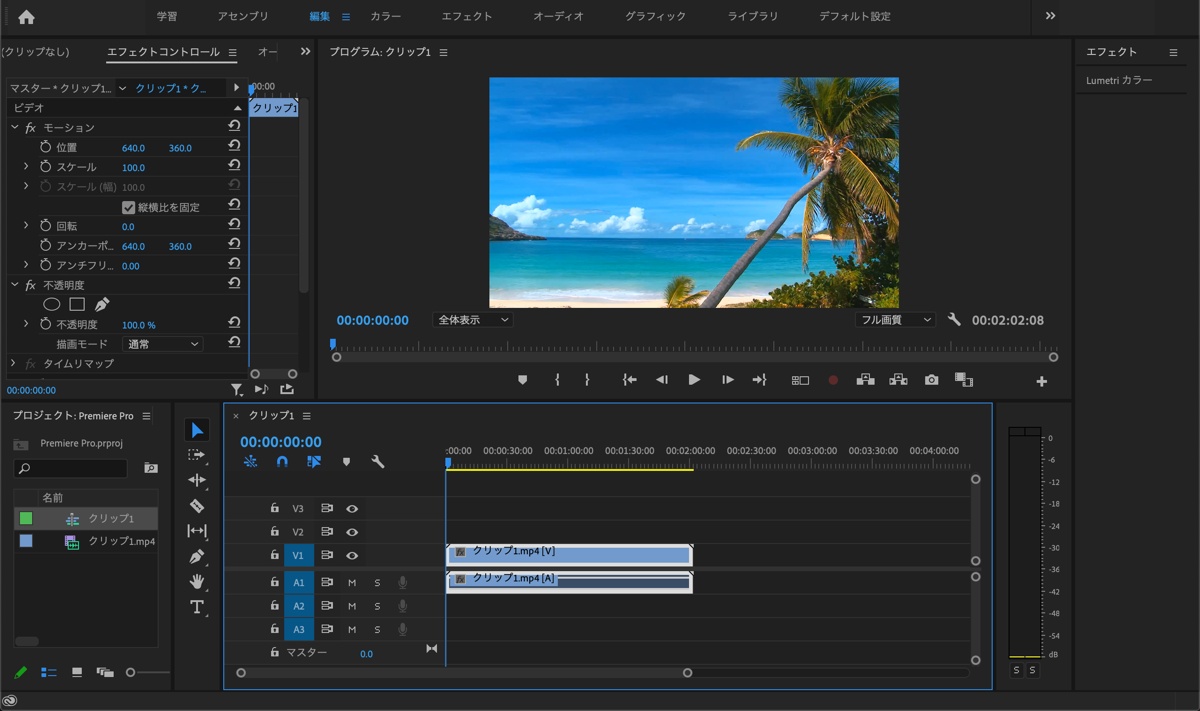Toggle Snap magnet in timeline
Viewport: 1200px width, 711px height.
click(x=282, y=462)
